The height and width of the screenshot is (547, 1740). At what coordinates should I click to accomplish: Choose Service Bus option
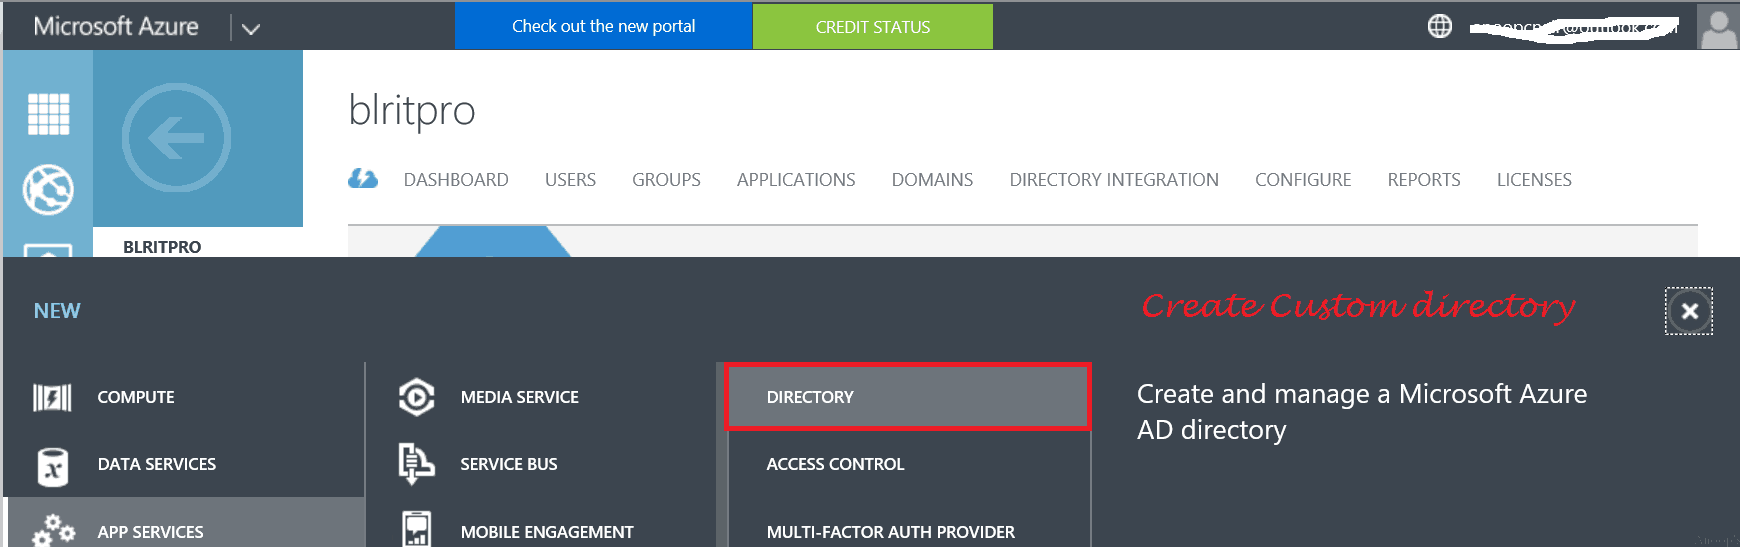pyautogui.click(x=509, y=464)
